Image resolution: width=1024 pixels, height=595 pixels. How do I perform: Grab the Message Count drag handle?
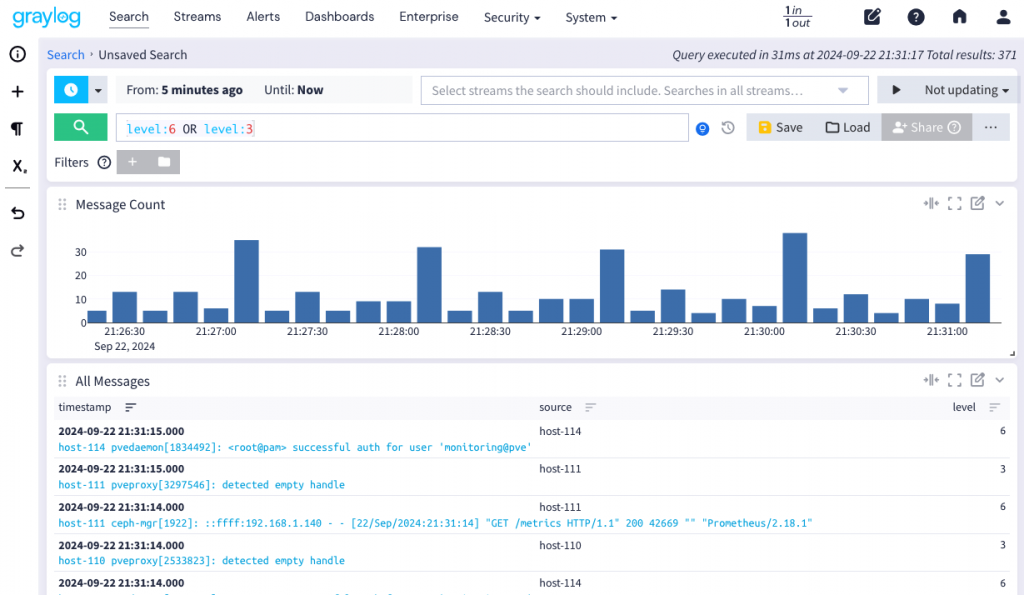coord(62,204)
